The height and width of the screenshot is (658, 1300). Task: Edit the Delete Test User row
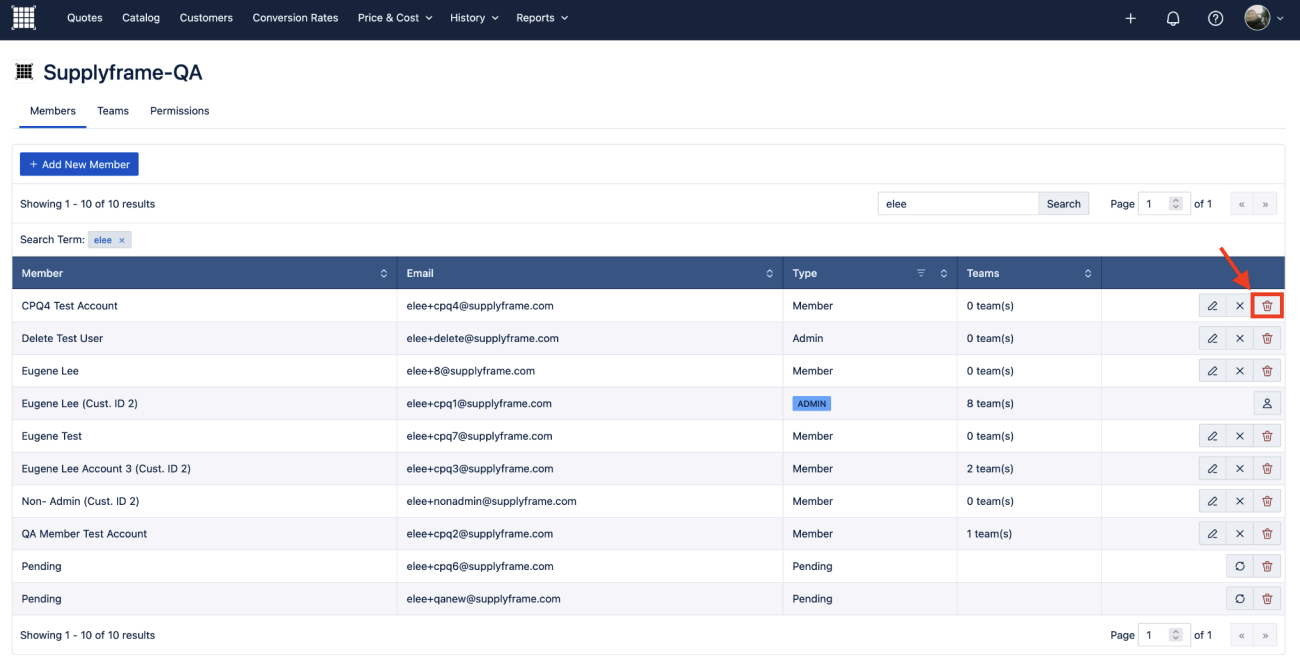[x=1213, y=338]
